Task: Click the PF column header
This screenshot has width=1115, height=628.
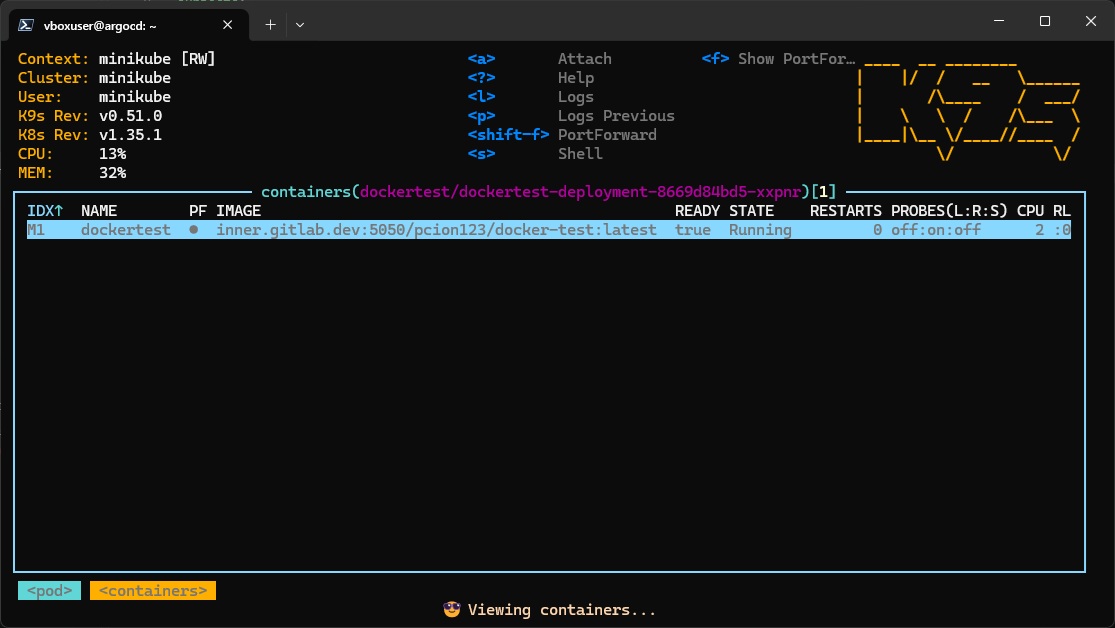Action: pyautogui.click(x=198, y=211)
